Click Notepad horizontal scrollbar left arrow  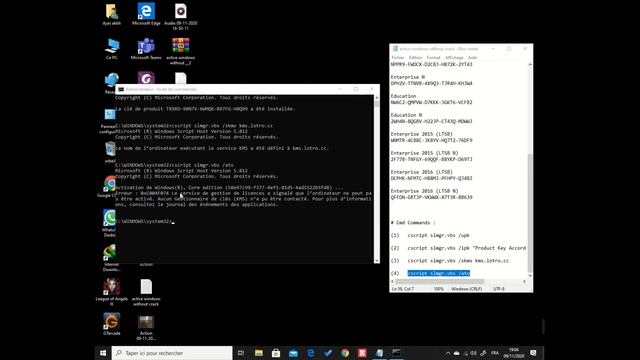(x=393, y=281)
